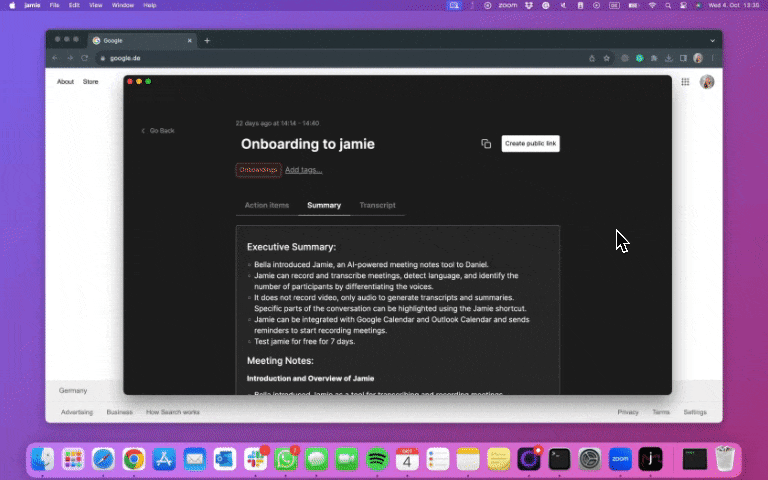Open Mail from the dock
The height and width of the screenshot is (480, 768).
pyautogui.click(x=195, y=459)
